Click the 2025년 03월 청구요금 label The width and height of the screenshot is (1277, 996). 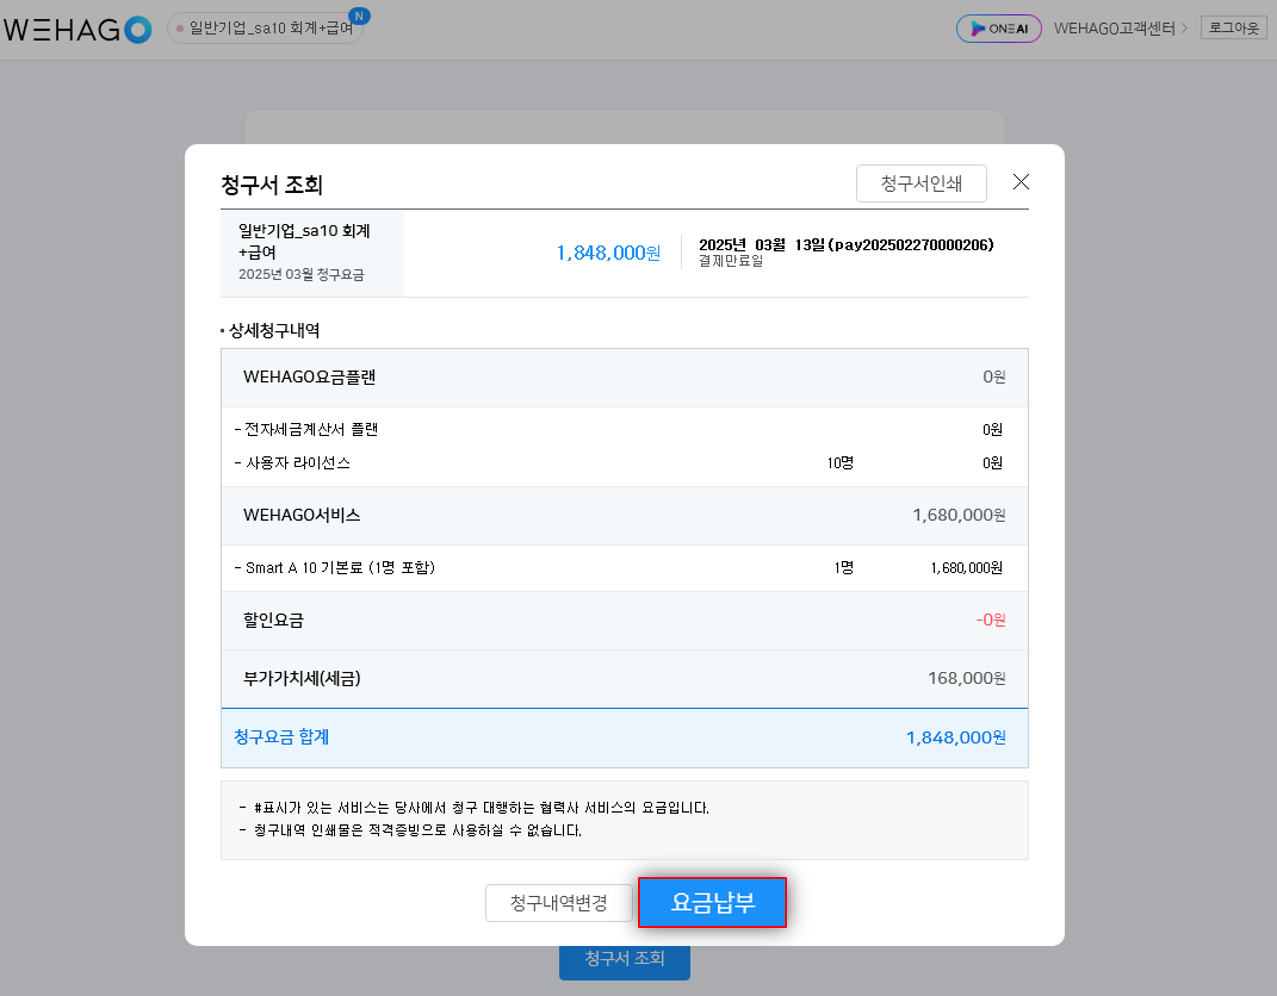301,275
